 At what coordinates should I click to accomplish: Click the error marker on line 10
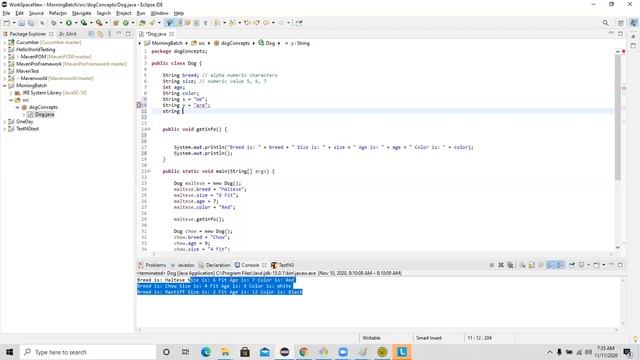[x=139, y=105]
